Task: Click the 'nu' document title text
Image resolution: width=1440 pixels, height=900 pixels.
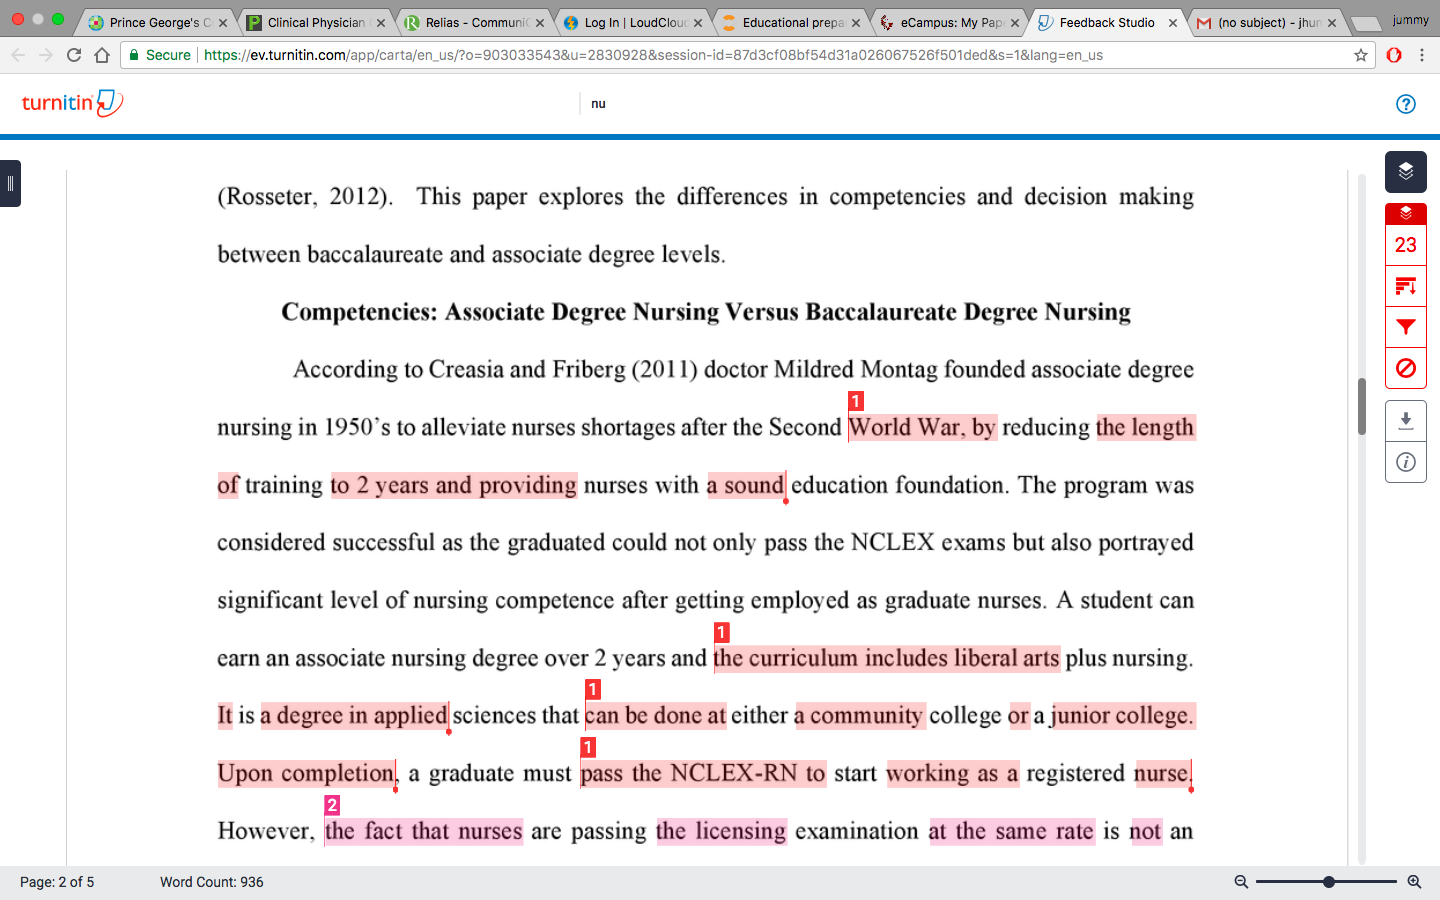Action: (598, 104)
